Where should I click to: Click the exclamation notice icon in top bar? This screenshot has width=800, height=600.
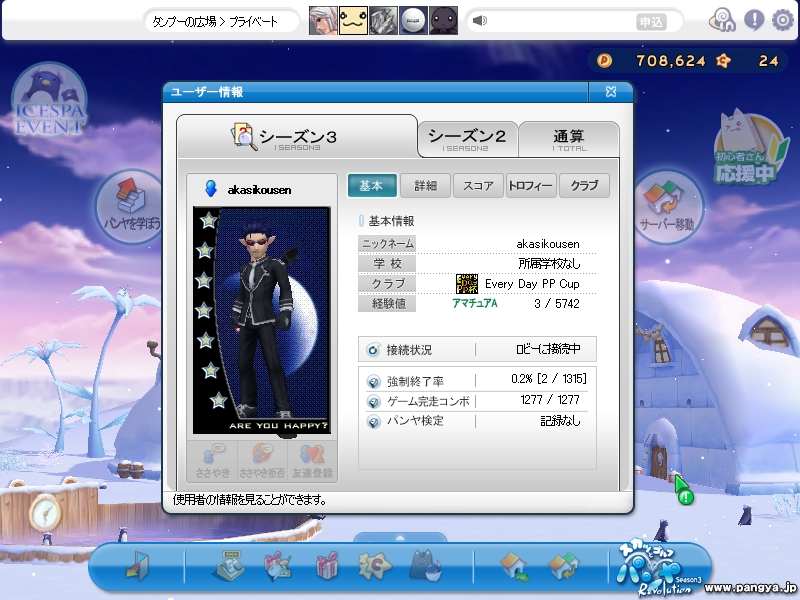[754, 20]
